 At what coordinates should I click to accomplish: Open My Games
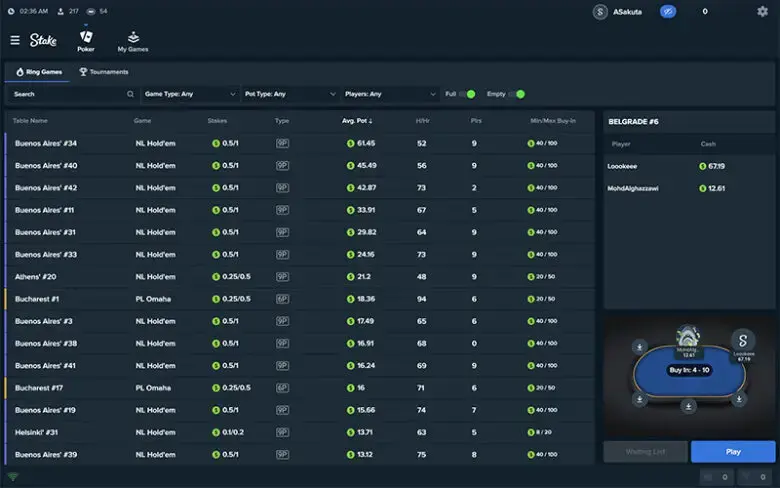pos(133,42)
